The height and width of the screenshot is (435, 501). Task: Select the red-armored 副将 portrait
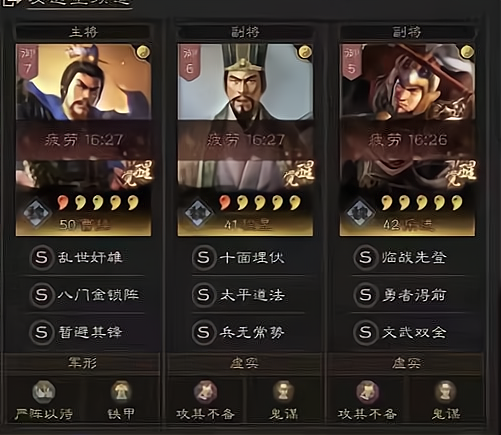(x=407, y=139)
